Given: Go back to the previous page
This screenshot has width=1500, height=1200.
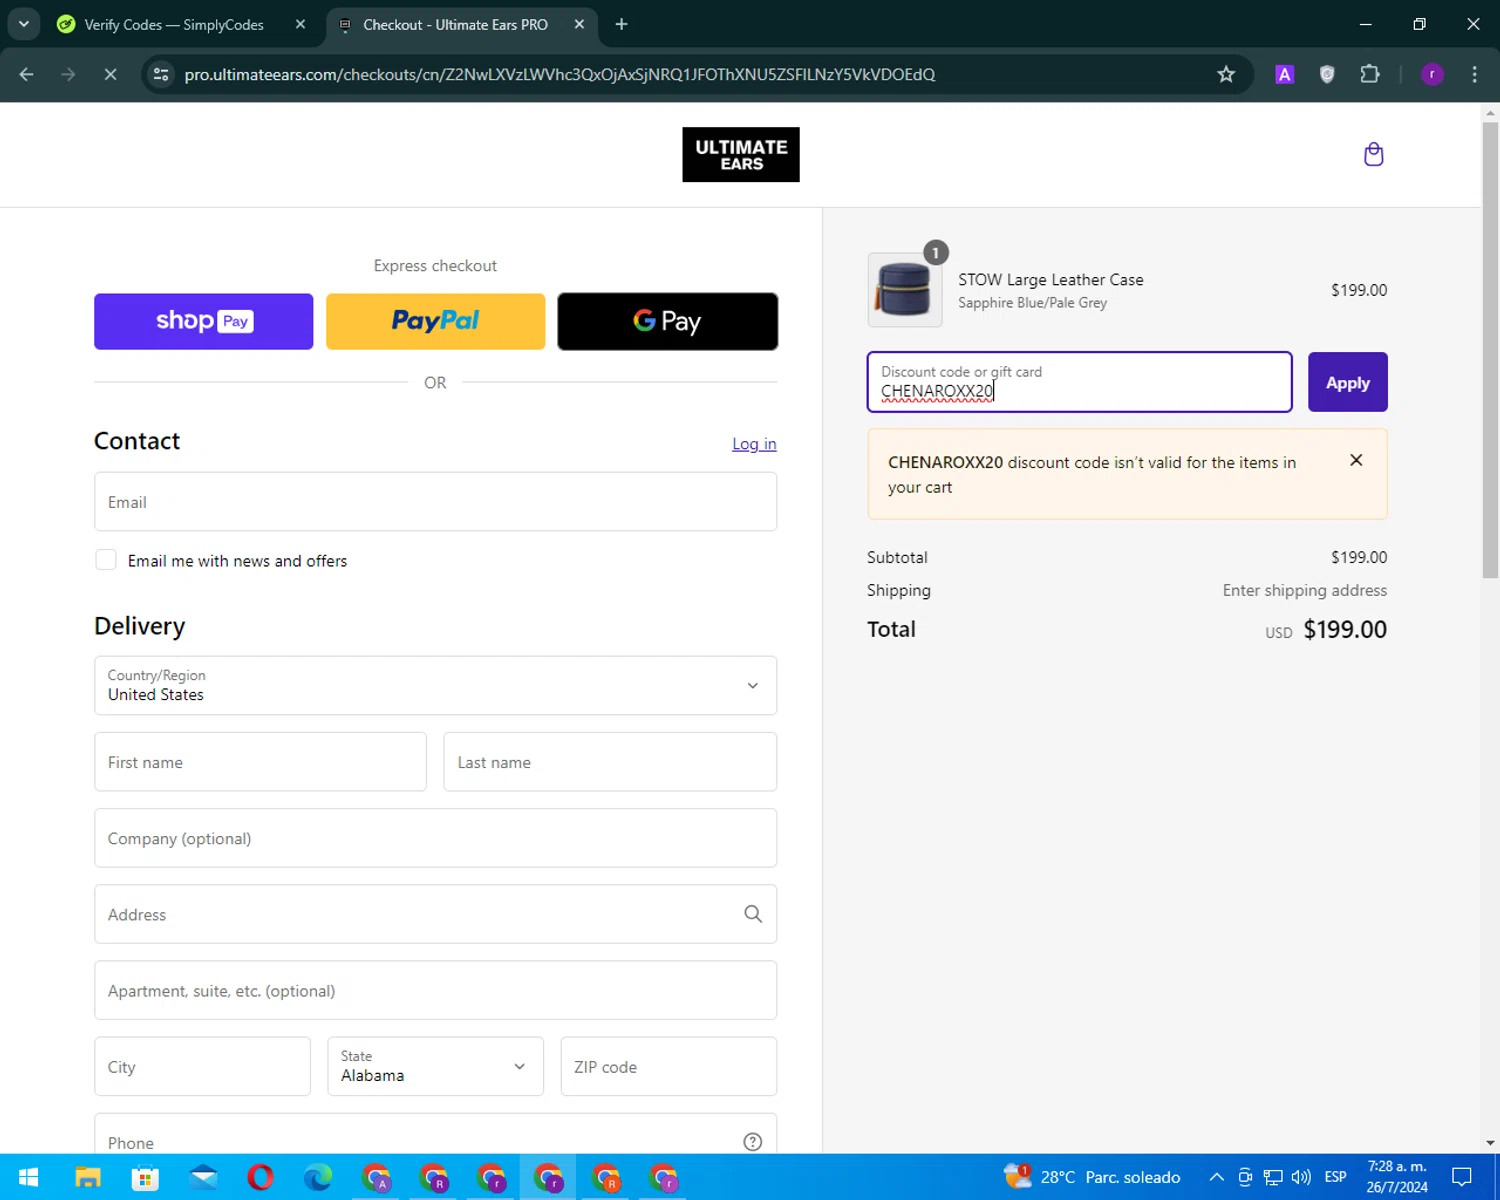Looking at the screenshot, I should [27, 74].
